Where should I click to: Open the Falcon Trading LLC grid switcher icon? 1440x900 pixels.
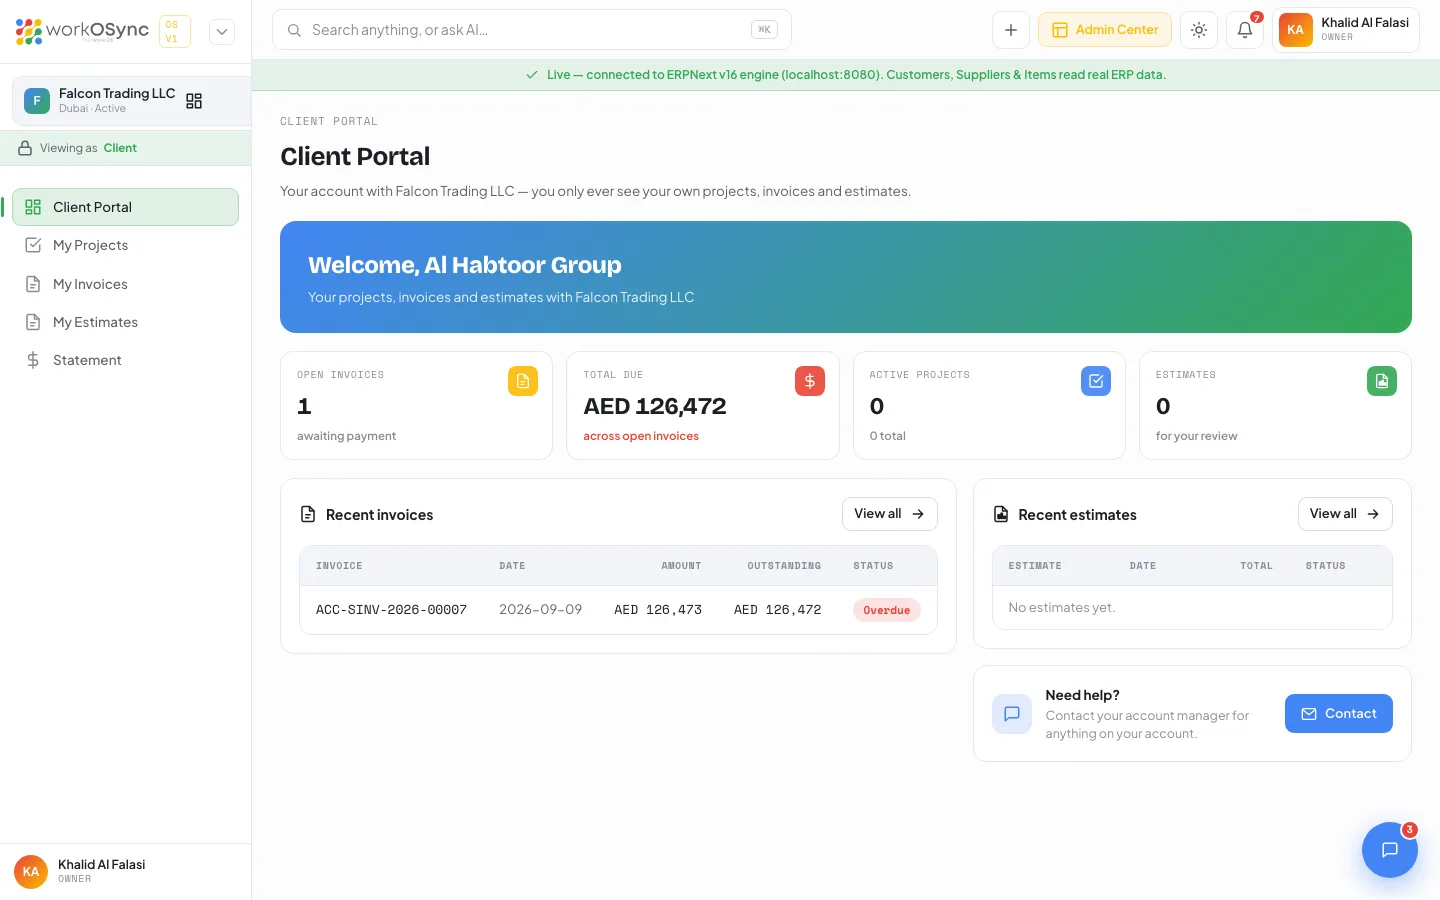[x=194, y=101]
